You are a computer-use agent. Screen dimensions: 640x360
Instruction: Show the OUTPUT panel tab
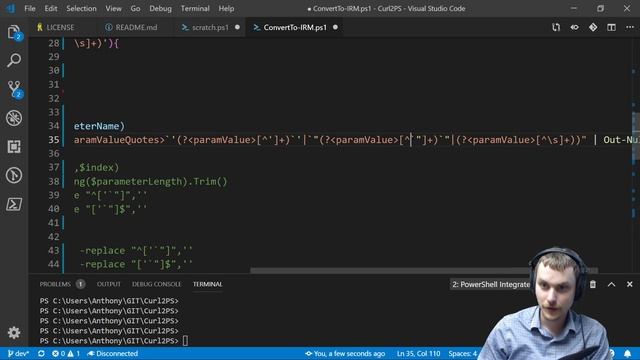pyautogui.click(x=109, y=284)
